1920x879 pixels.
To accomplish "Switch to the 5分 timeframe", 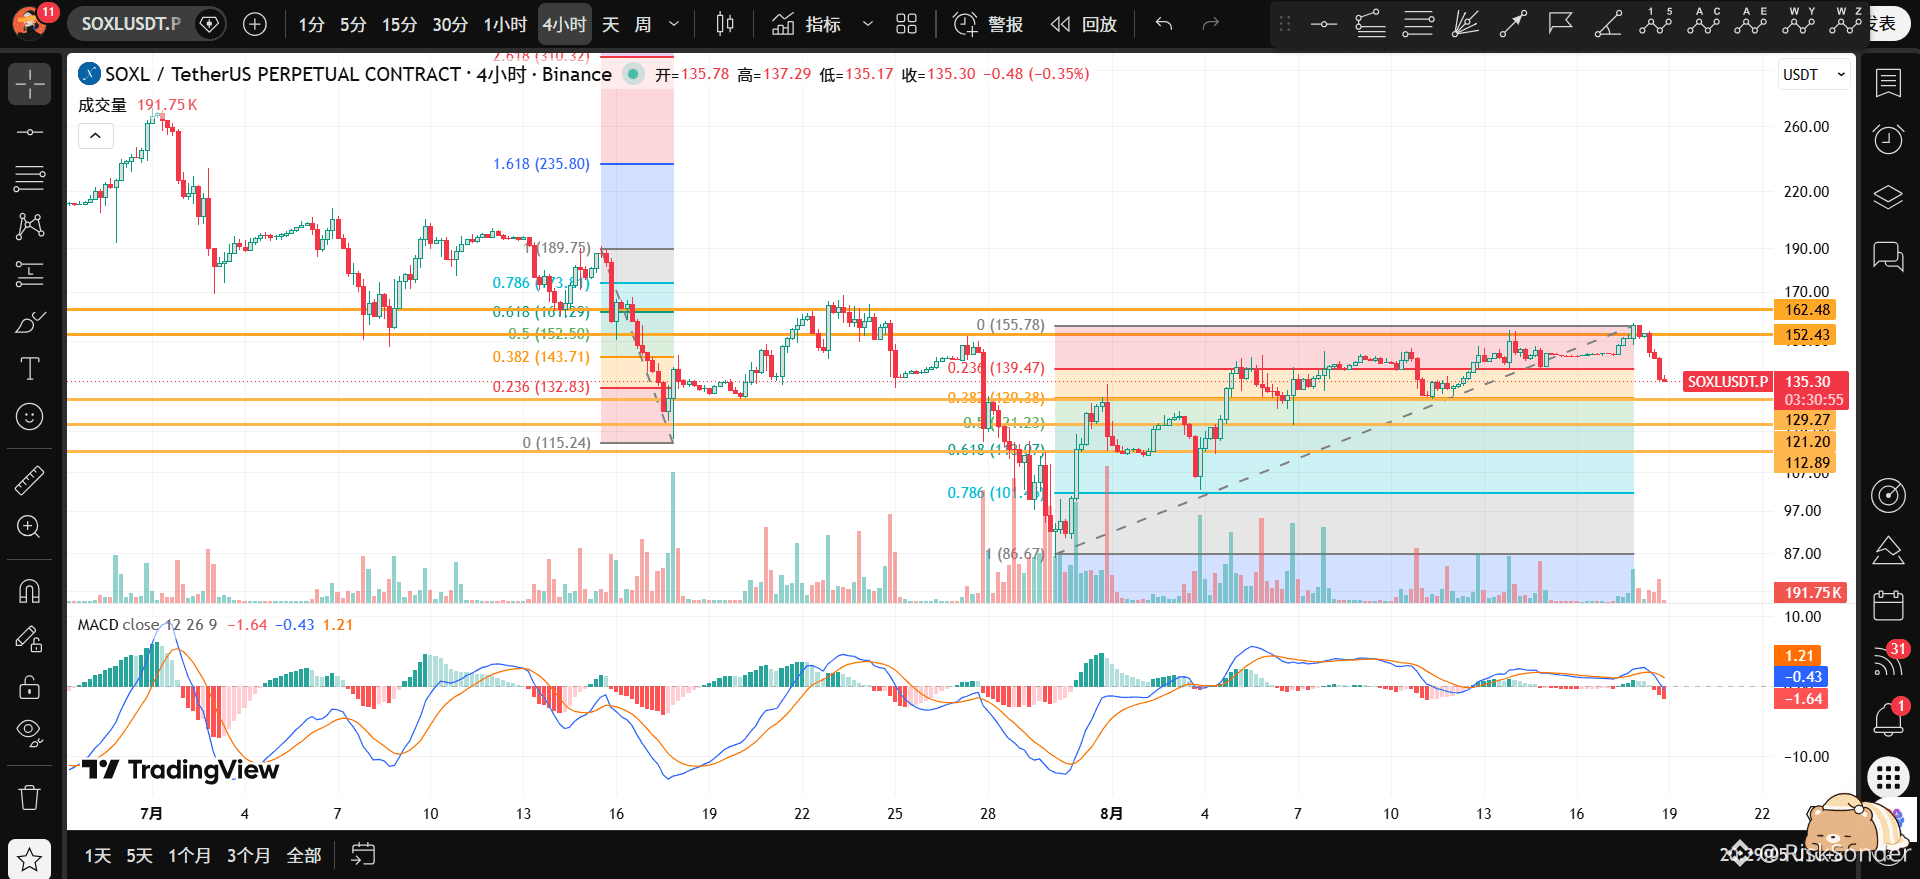I will (x=353, y=24).
